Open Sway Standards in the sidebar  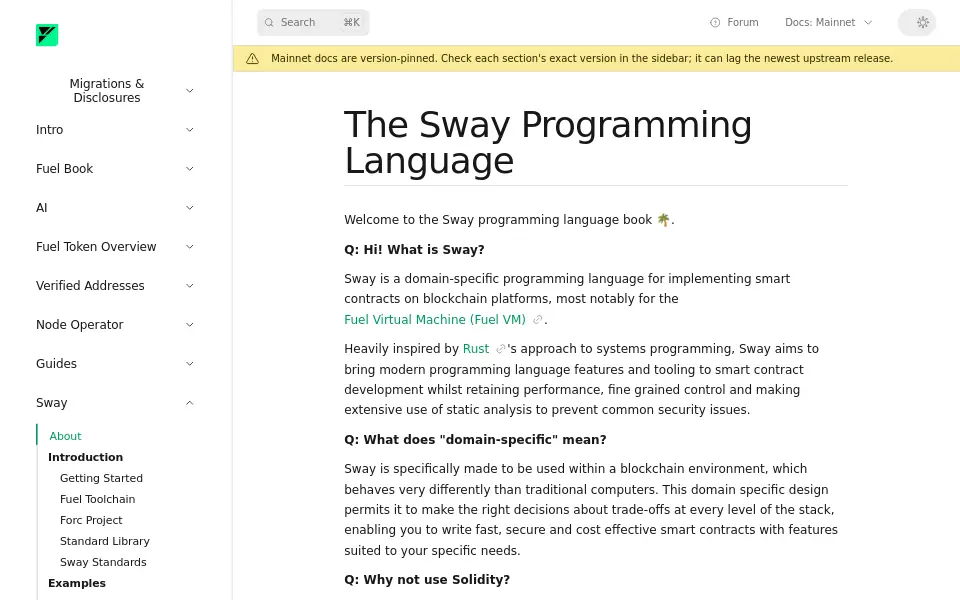[x=103, y=562]
